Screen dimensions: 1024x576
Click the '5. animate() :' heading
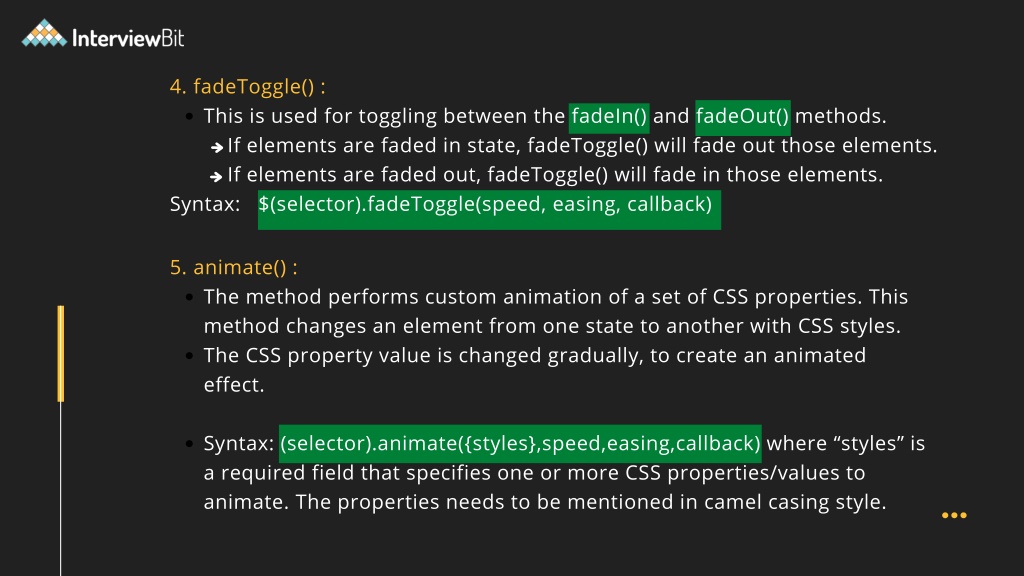pos(234,267)
